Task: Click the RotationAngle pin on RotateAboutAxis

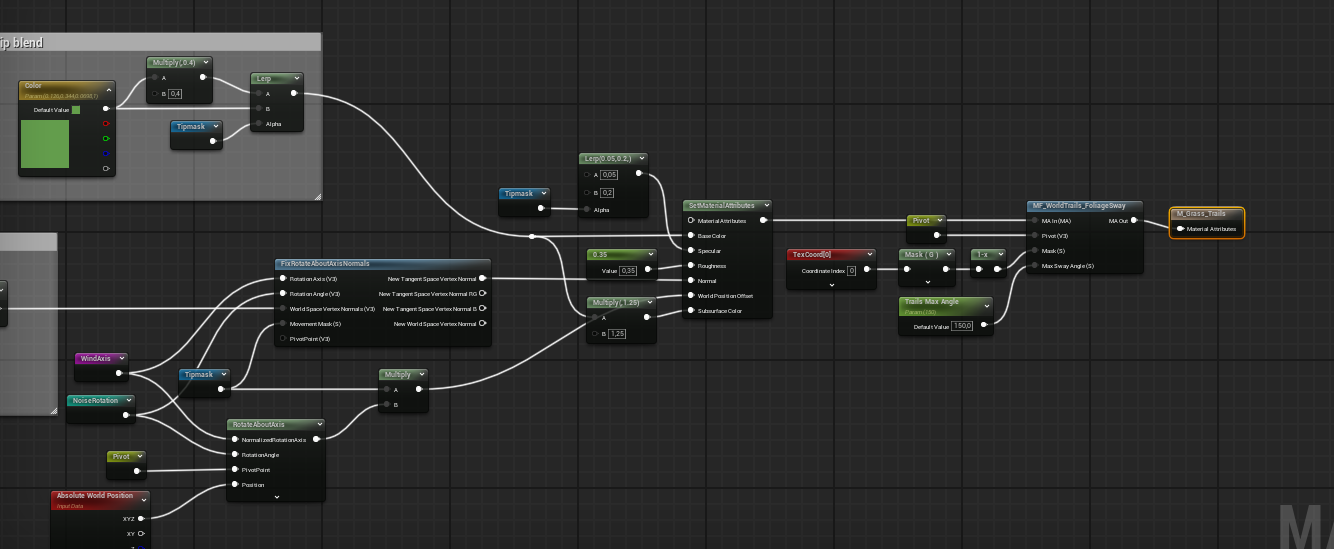Action: (234, 454)
